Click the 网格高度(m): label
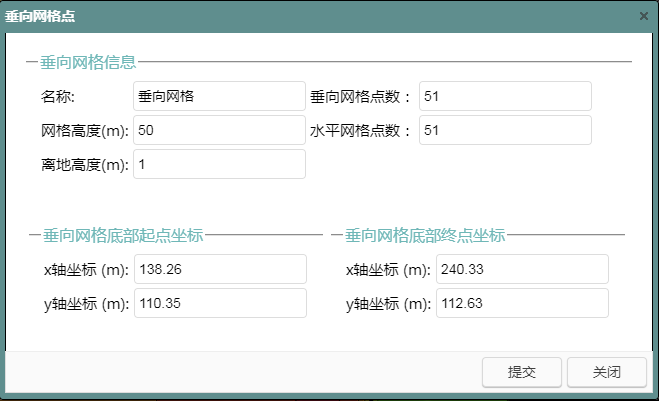 [x=85, y=131]
